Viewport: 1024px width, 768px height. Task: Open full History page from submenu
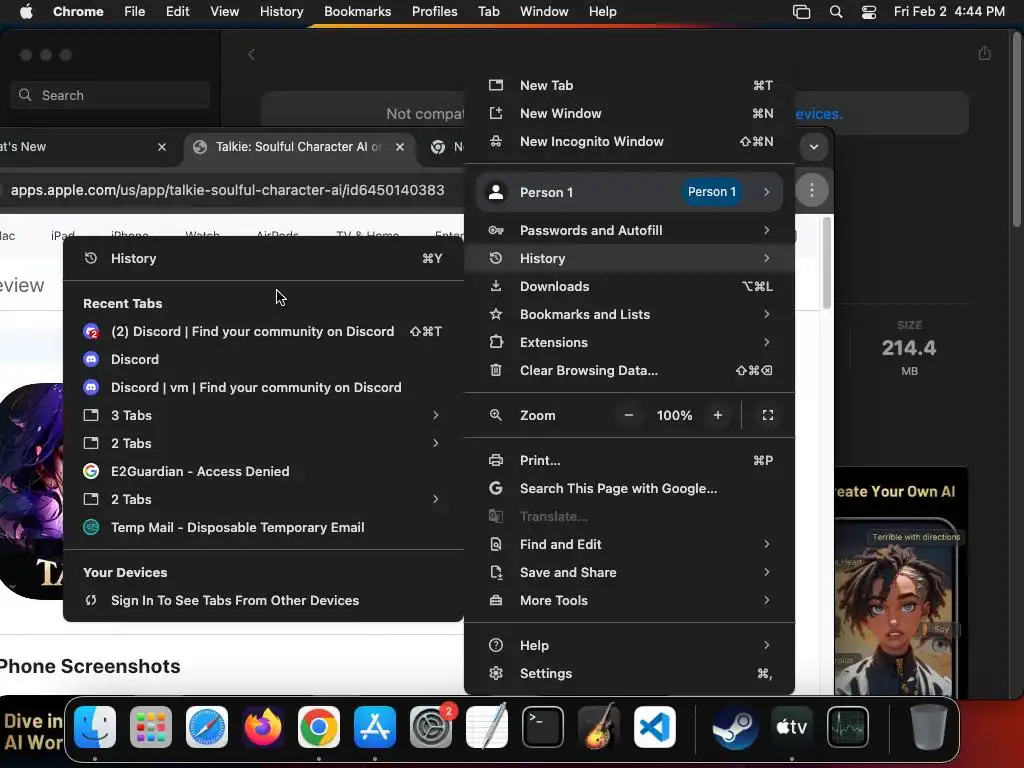pos(263,259)
